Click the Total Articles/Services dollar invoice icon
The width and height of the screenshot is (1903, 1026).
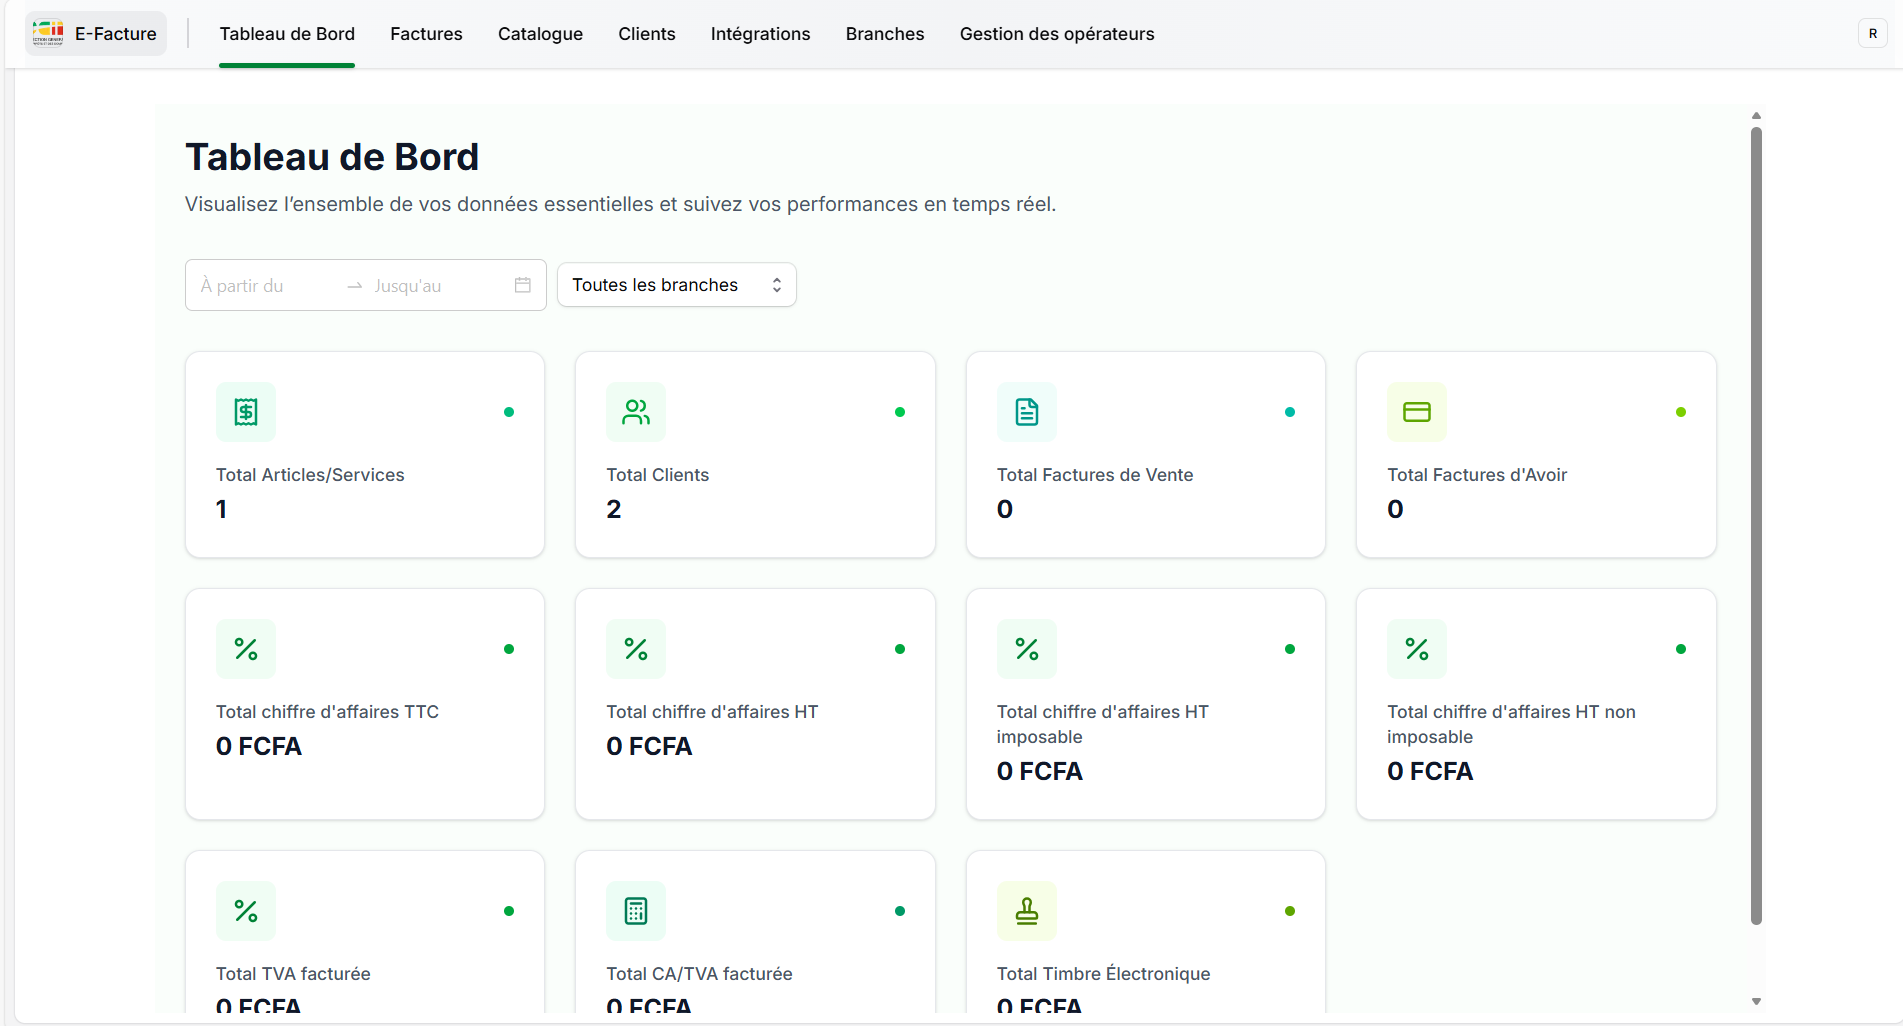pyautogui.click(x=245, y=411)
